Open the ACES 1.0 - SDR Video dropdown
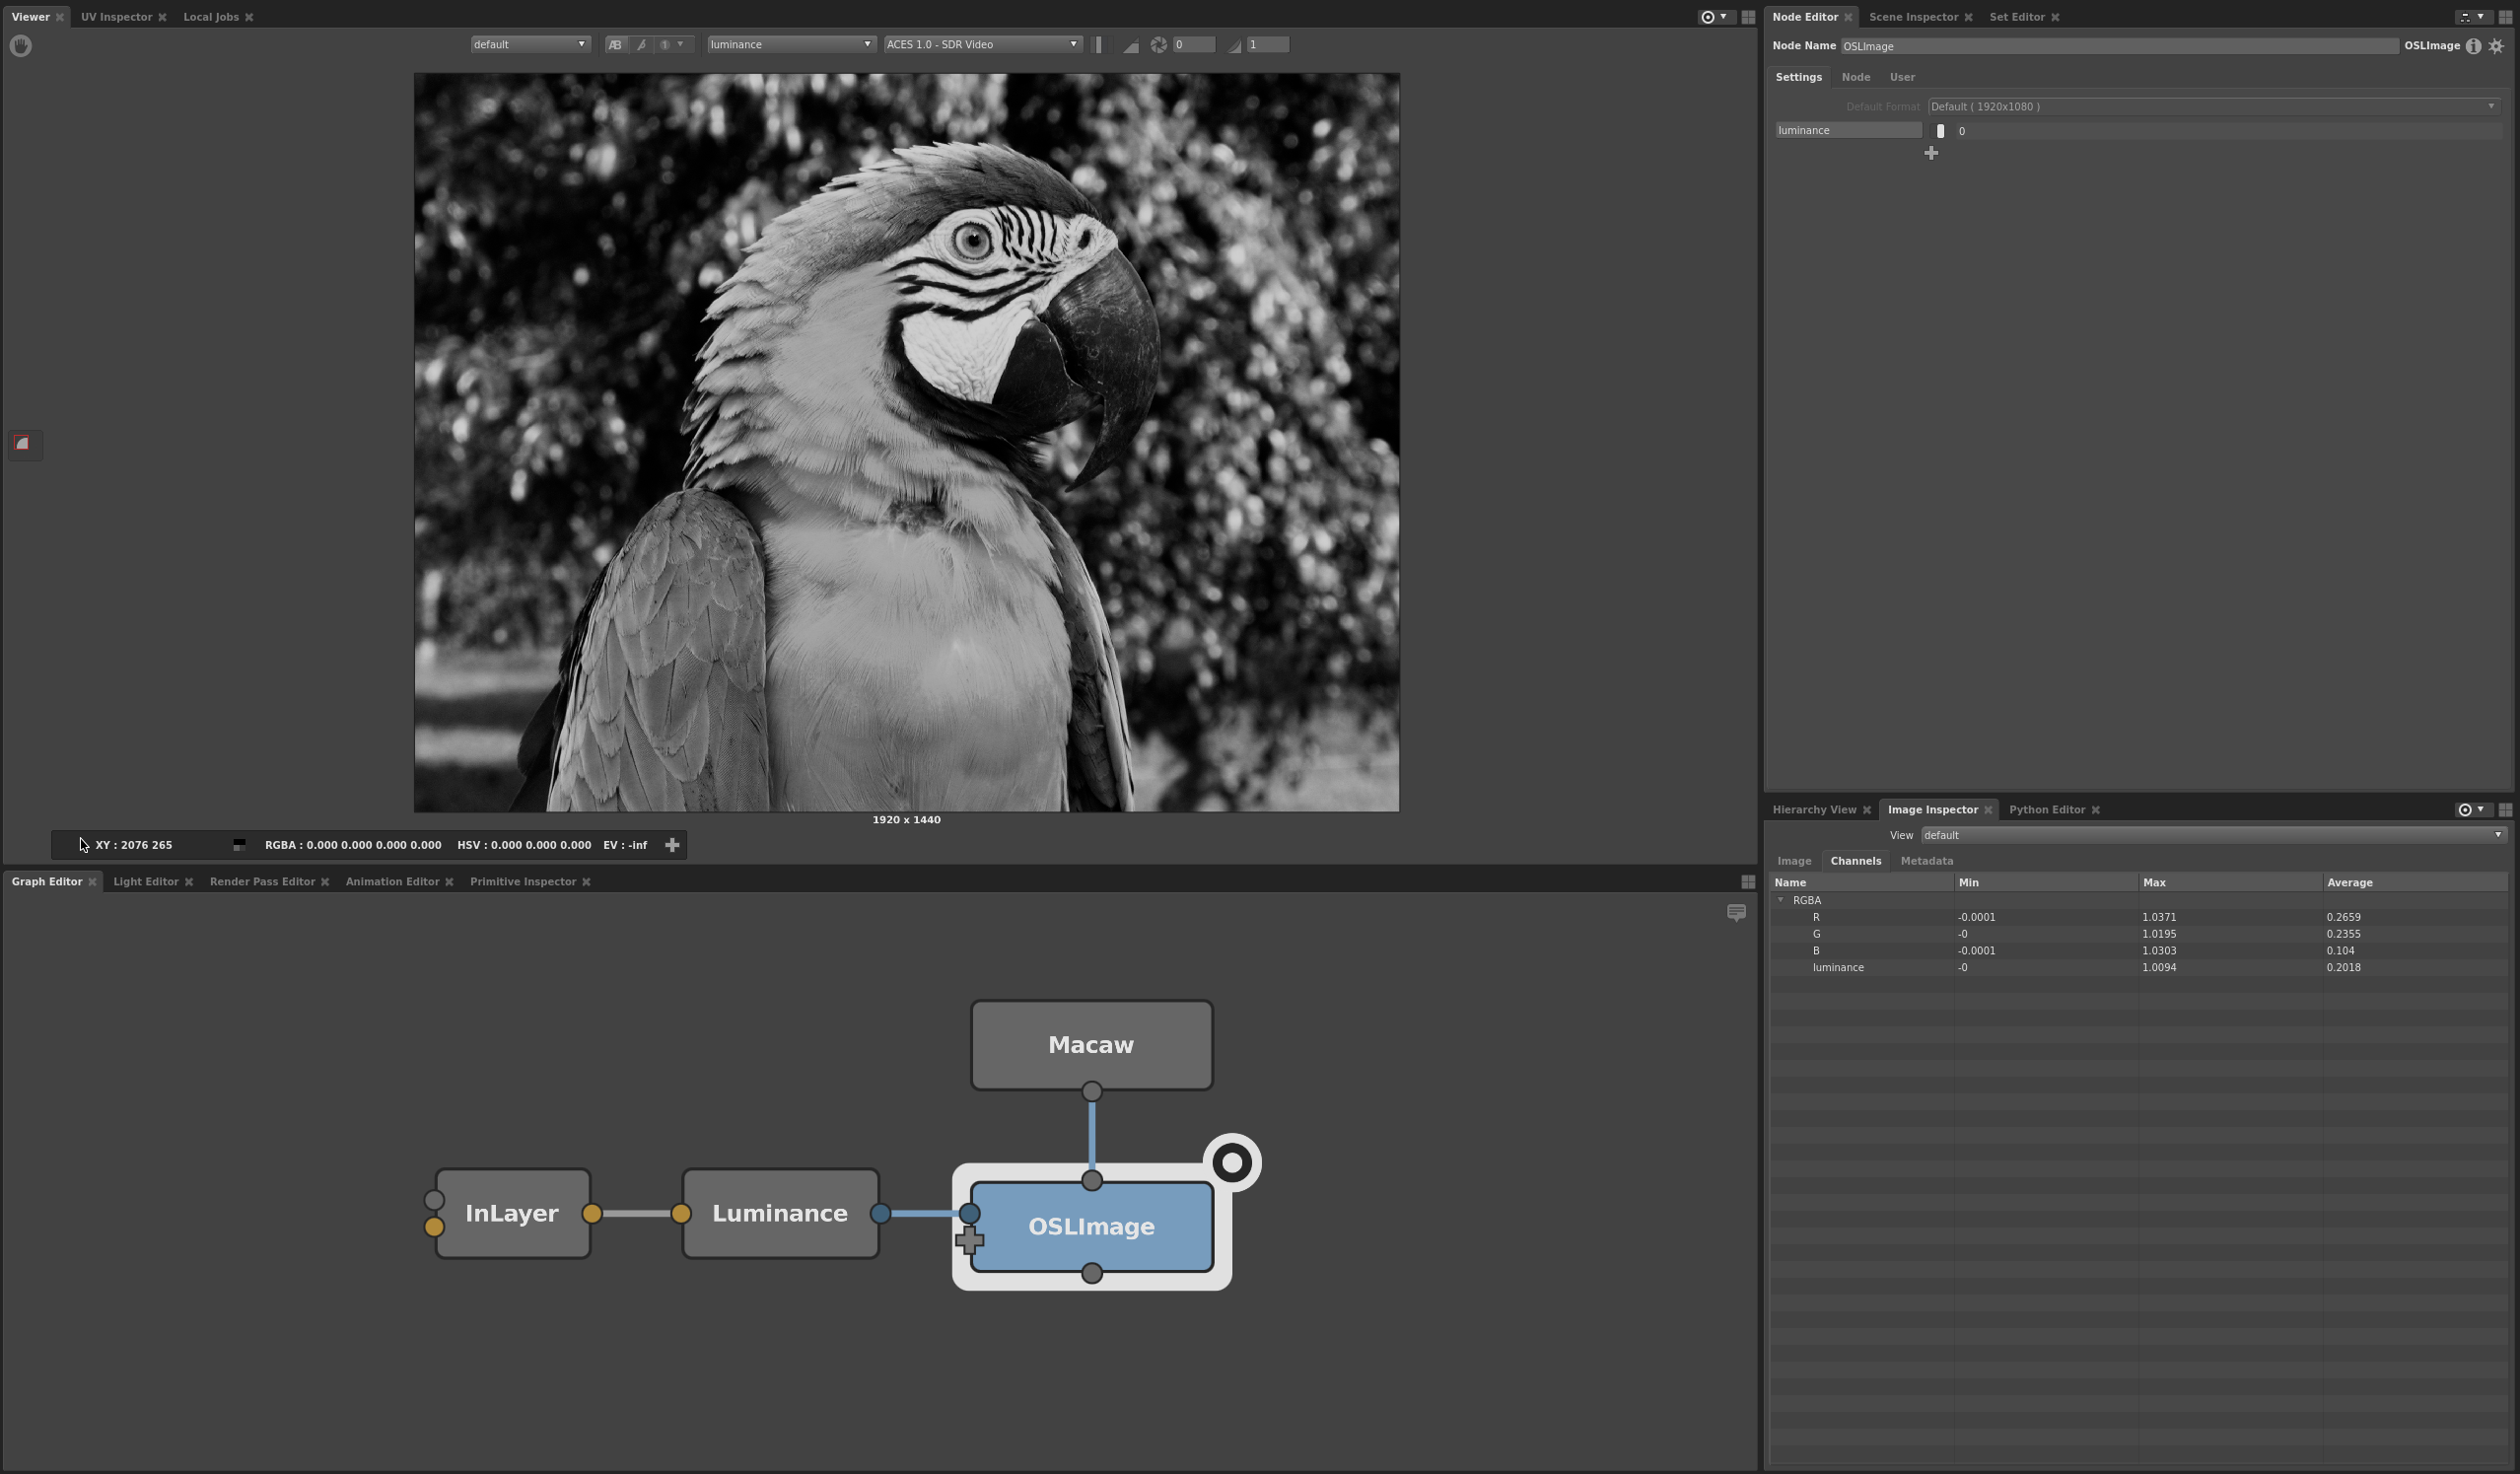Viewport: 2520px width, 1474px height. click(x=982, y=45)
